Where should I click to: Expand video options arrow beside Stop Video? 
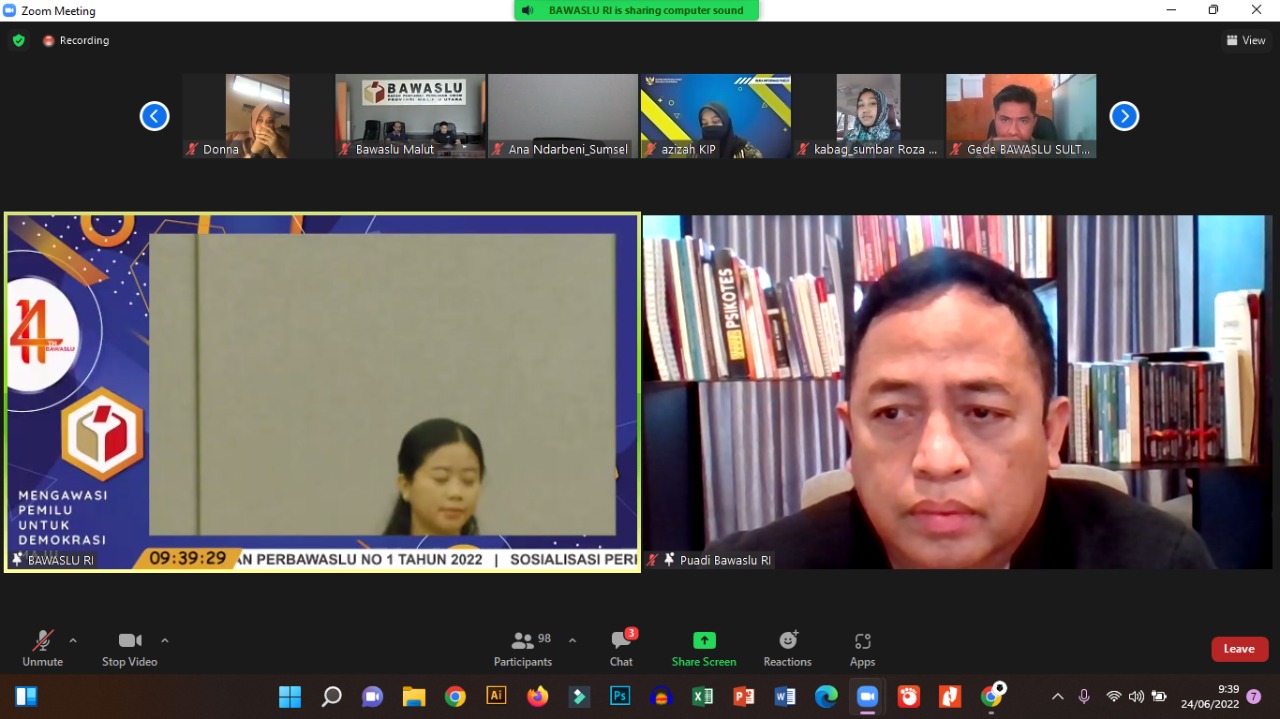pos(165,640)
